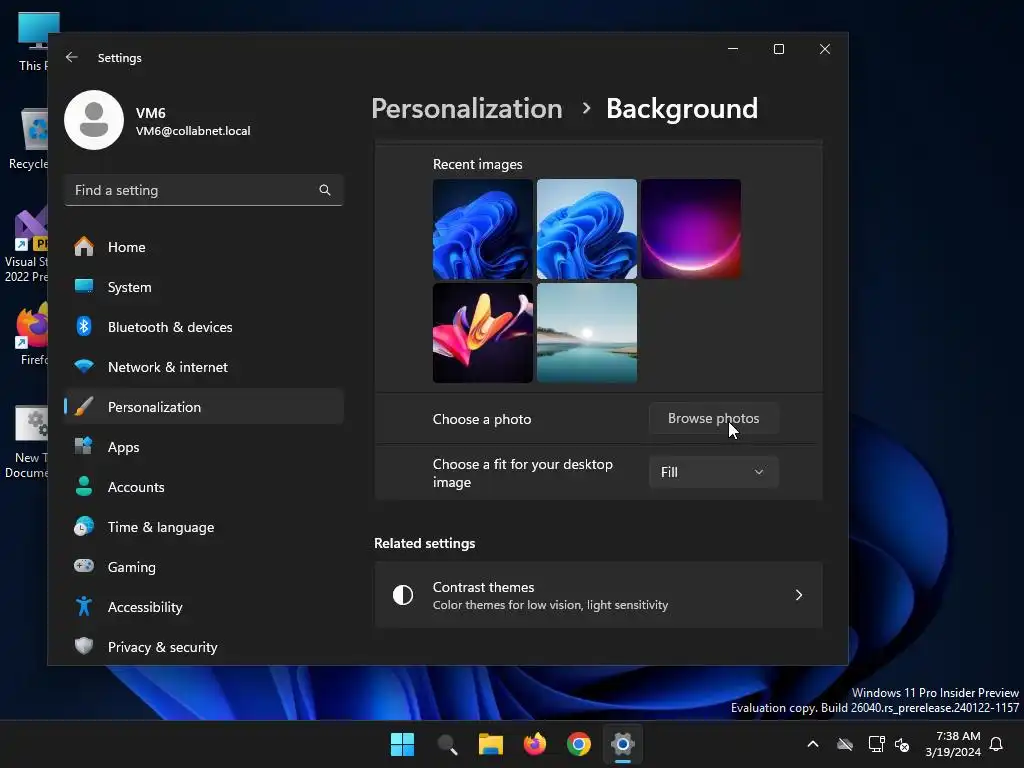Click the Contrast themes chevron arrow
The image size is (1024, 768).
click(x=799, y=595)
